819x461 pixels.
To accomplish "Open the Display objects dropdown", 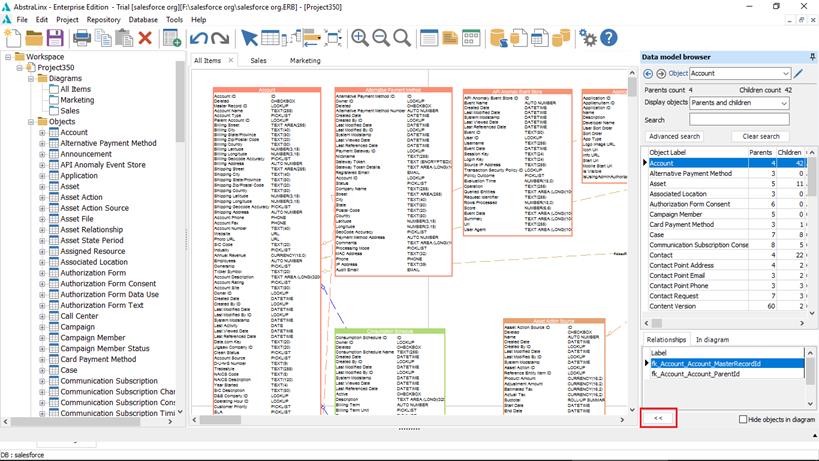I will tap(739, 102).
